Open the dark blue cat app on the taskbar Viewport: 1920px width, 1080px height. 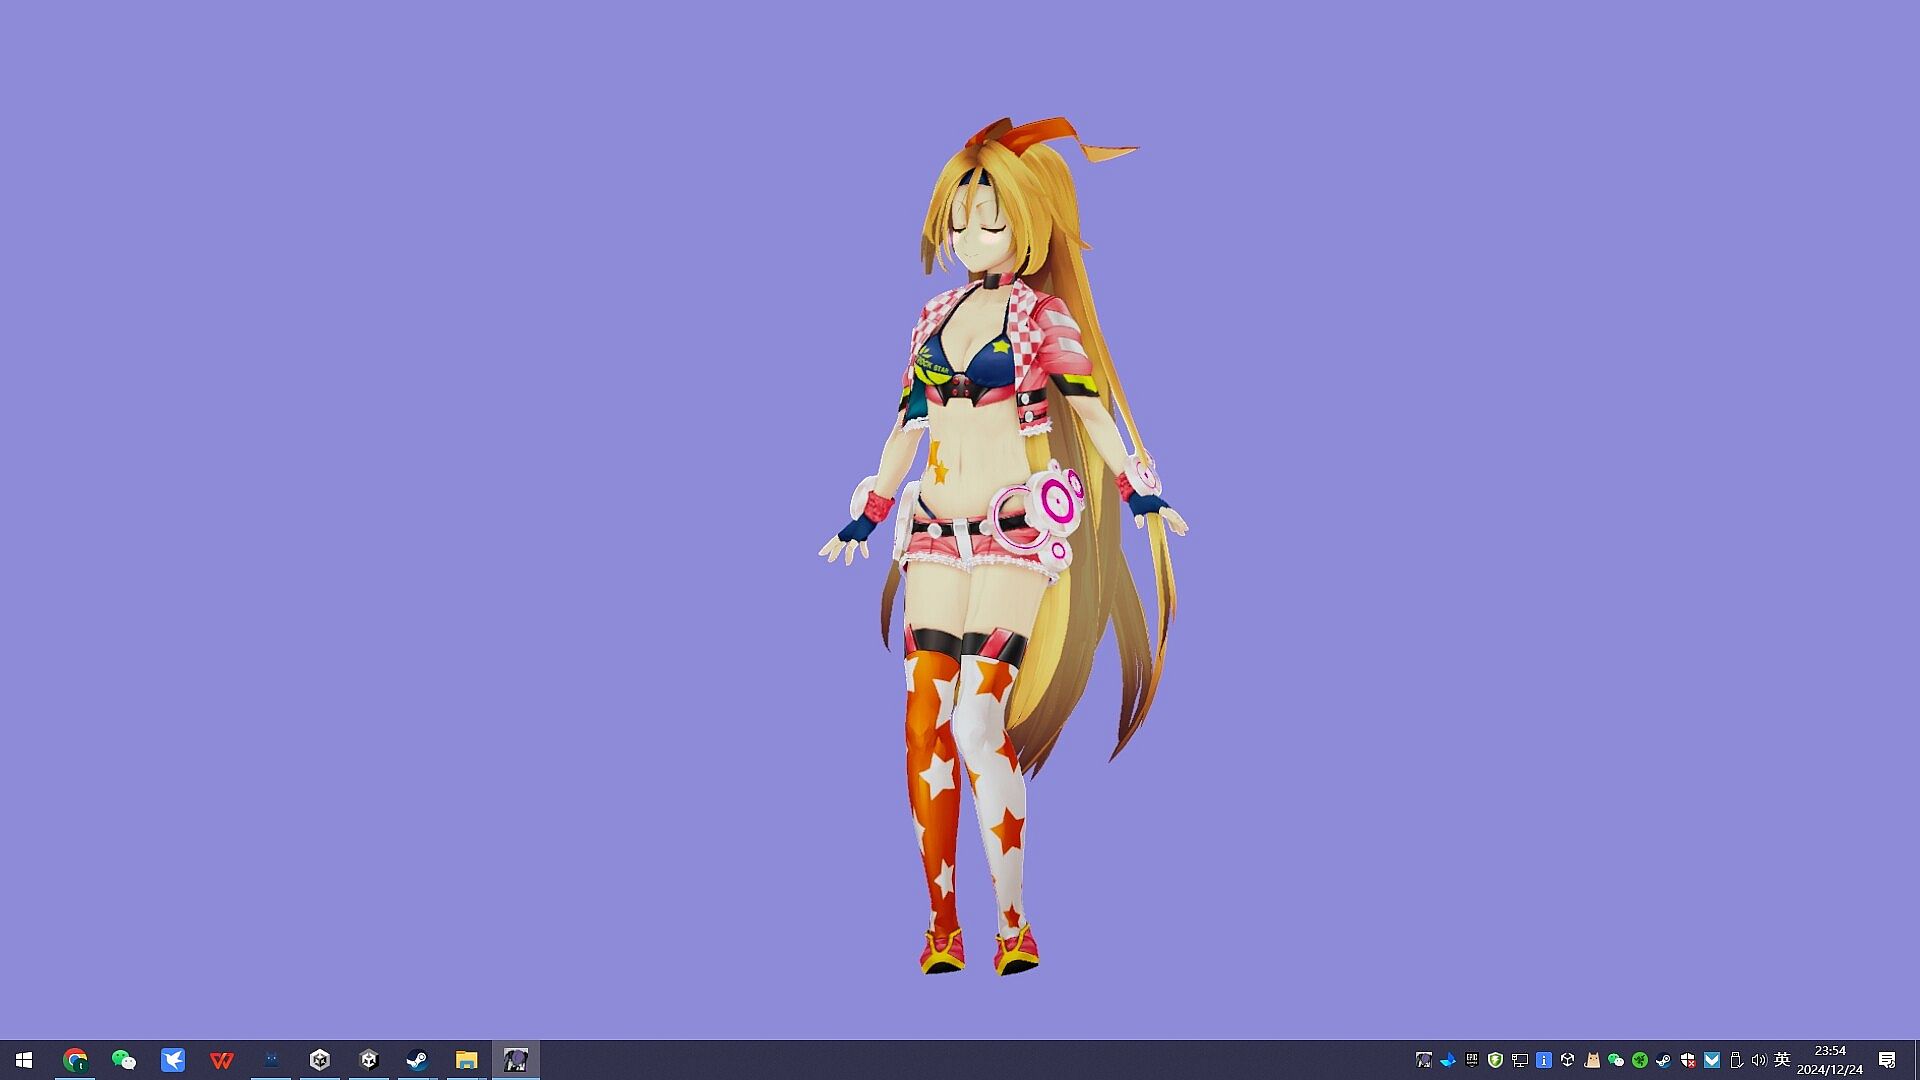pos(270,1060)
